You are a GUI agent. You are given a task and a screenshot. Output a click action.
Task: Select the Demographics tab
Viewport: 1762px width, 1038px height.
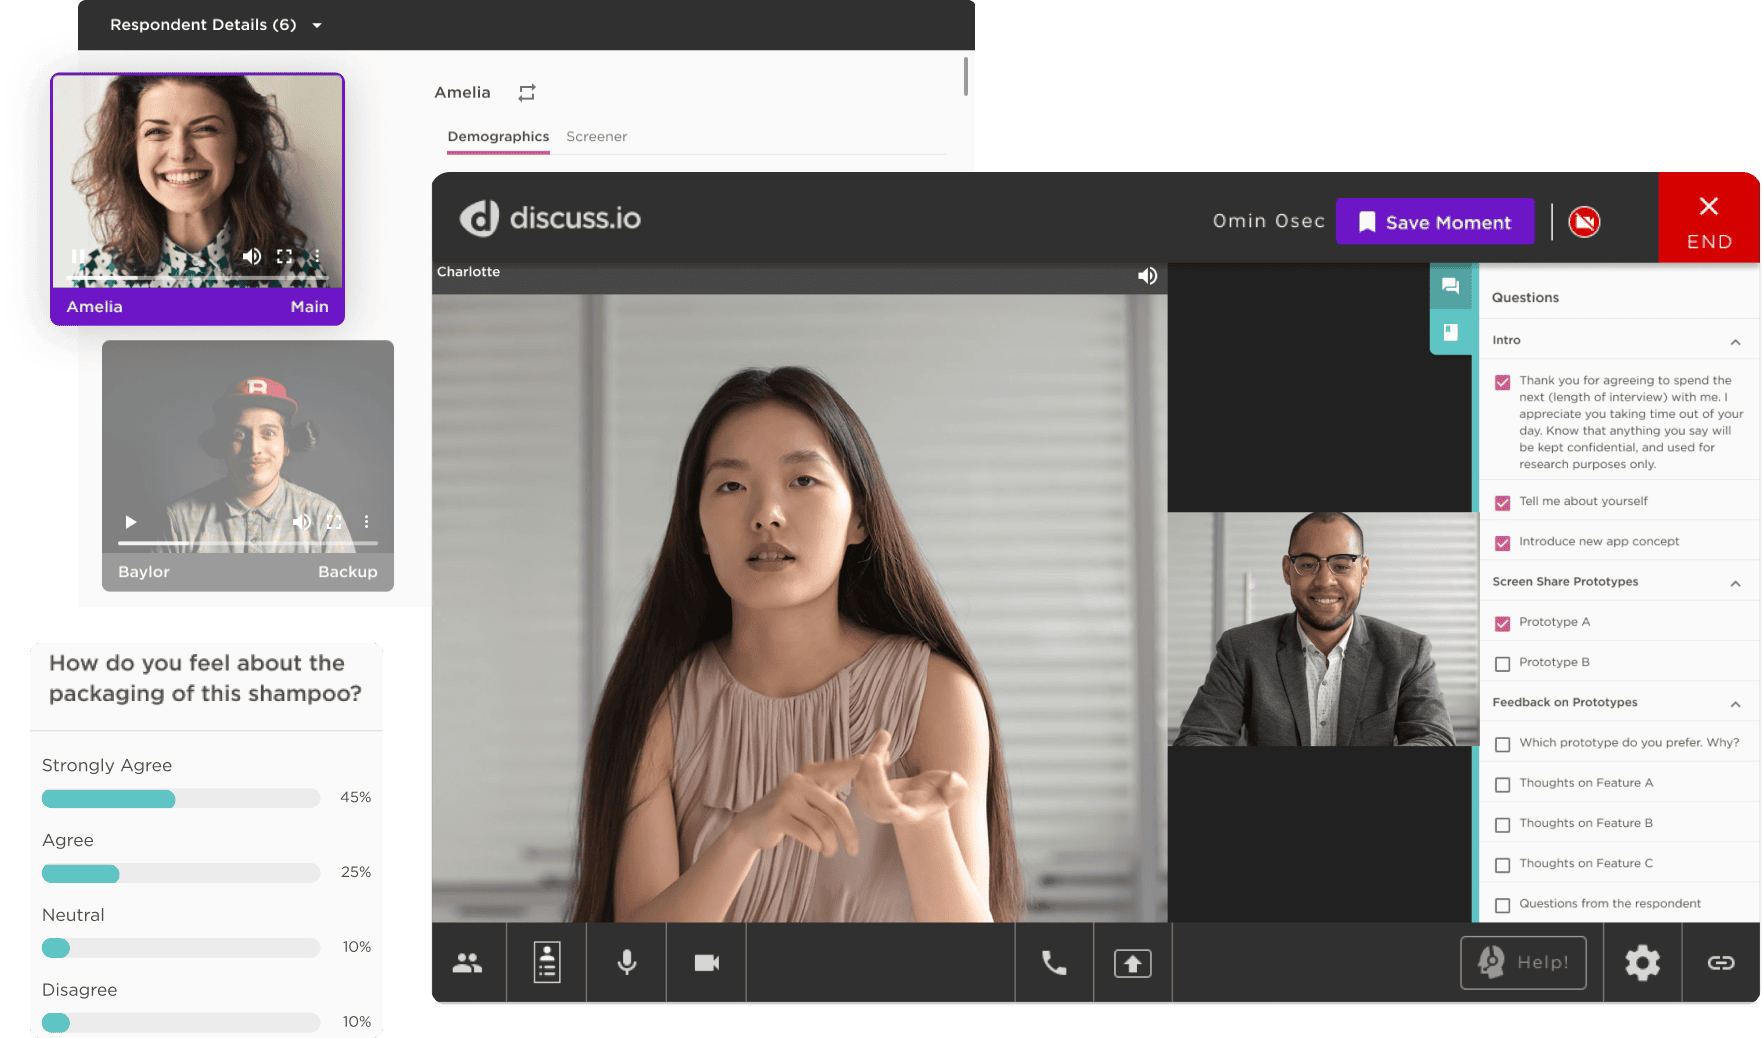497,136
